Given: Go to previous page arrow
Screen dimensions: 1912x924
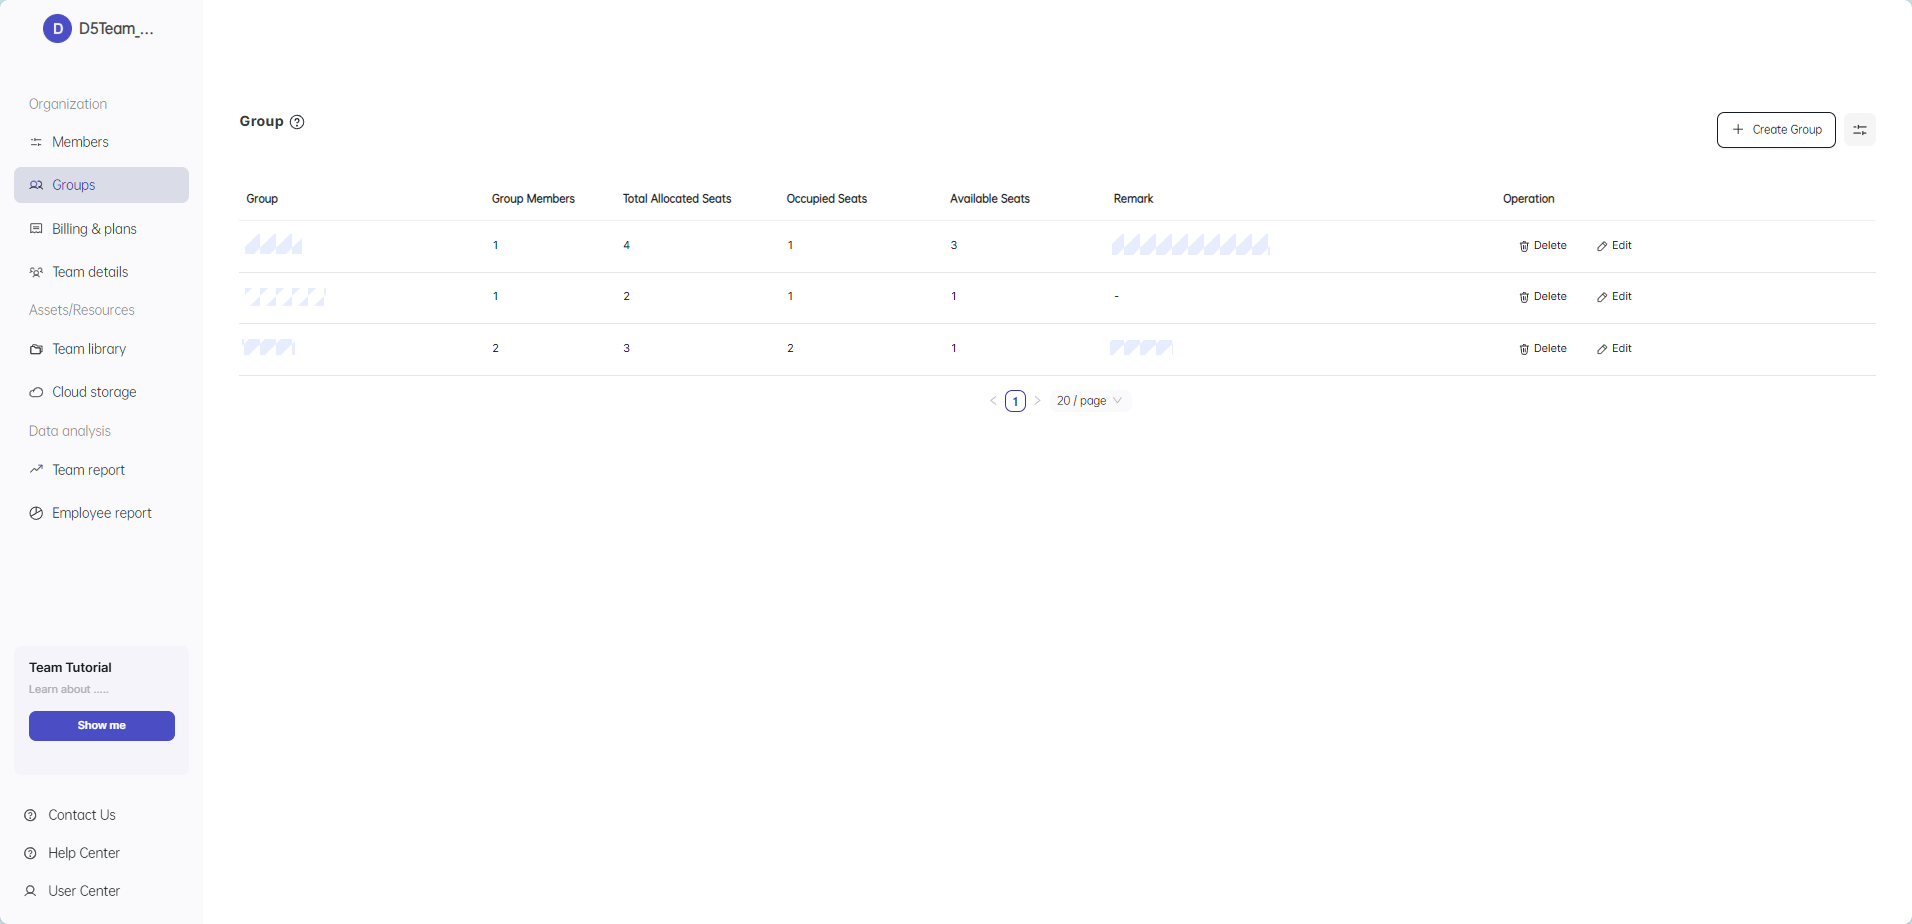Looking at the screenshot, I should coord(993,401).
